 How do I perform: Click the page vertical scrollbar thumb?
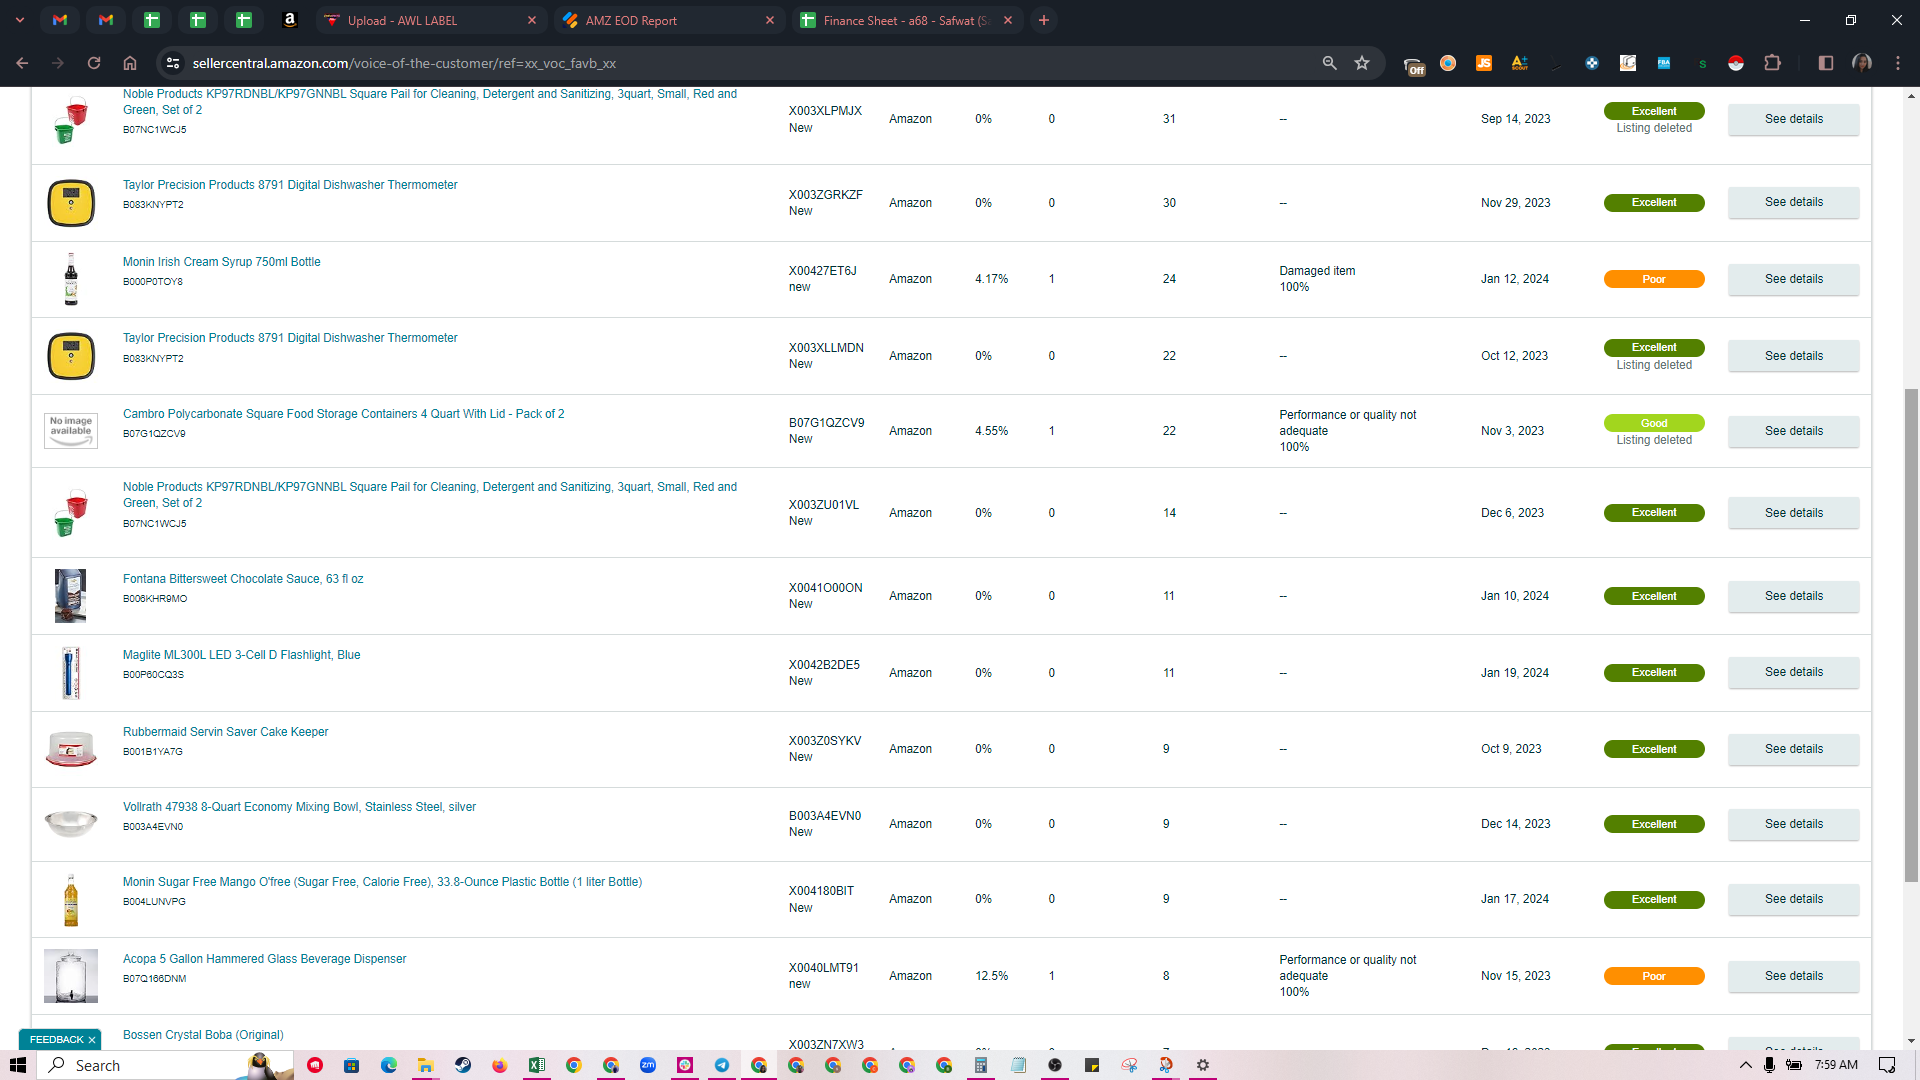point(1911,636)
